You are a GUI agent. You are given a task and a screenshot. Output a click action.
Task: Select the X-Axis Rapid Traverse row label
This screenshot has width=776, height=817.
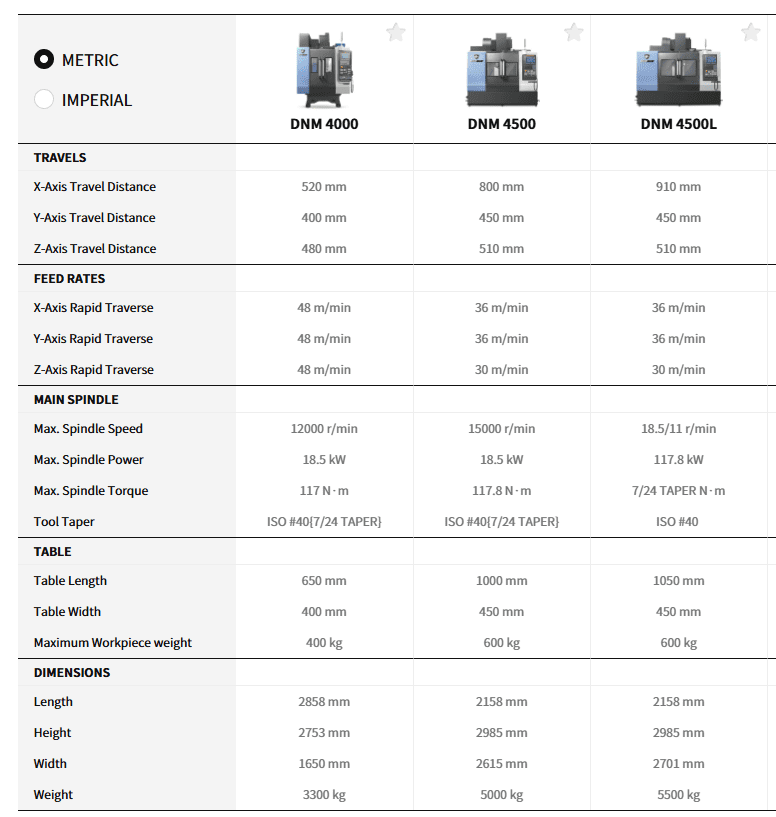93,308
